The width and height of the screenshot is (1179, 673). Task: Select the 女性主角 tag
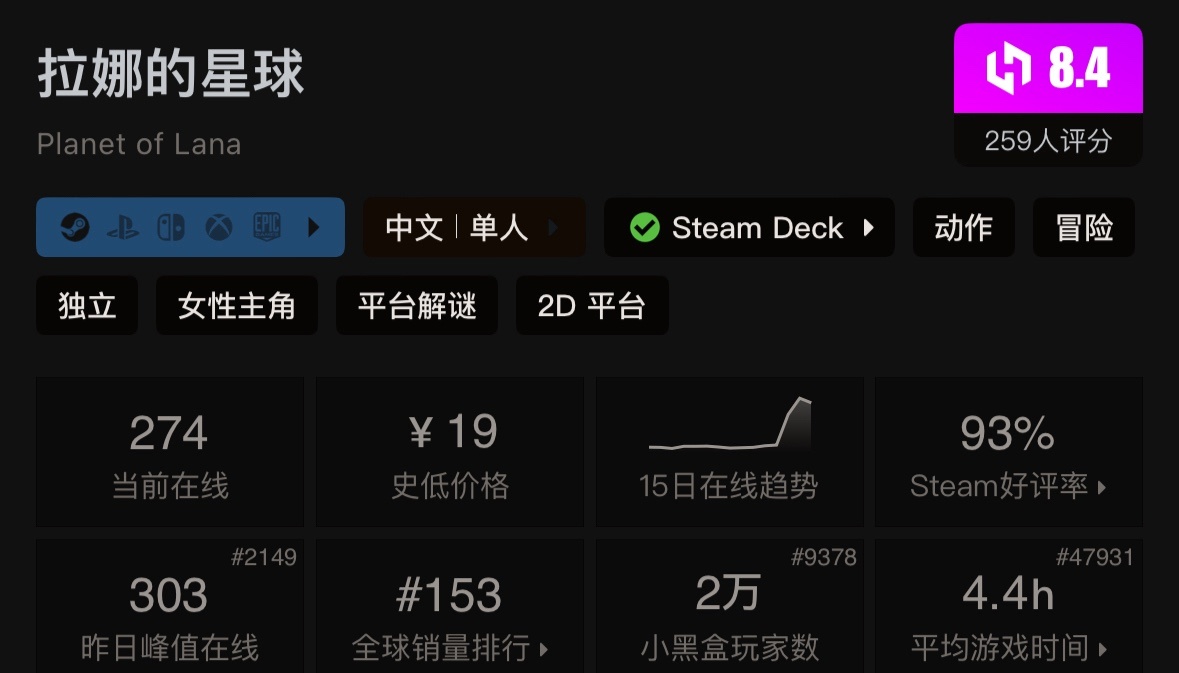[237, 306]
